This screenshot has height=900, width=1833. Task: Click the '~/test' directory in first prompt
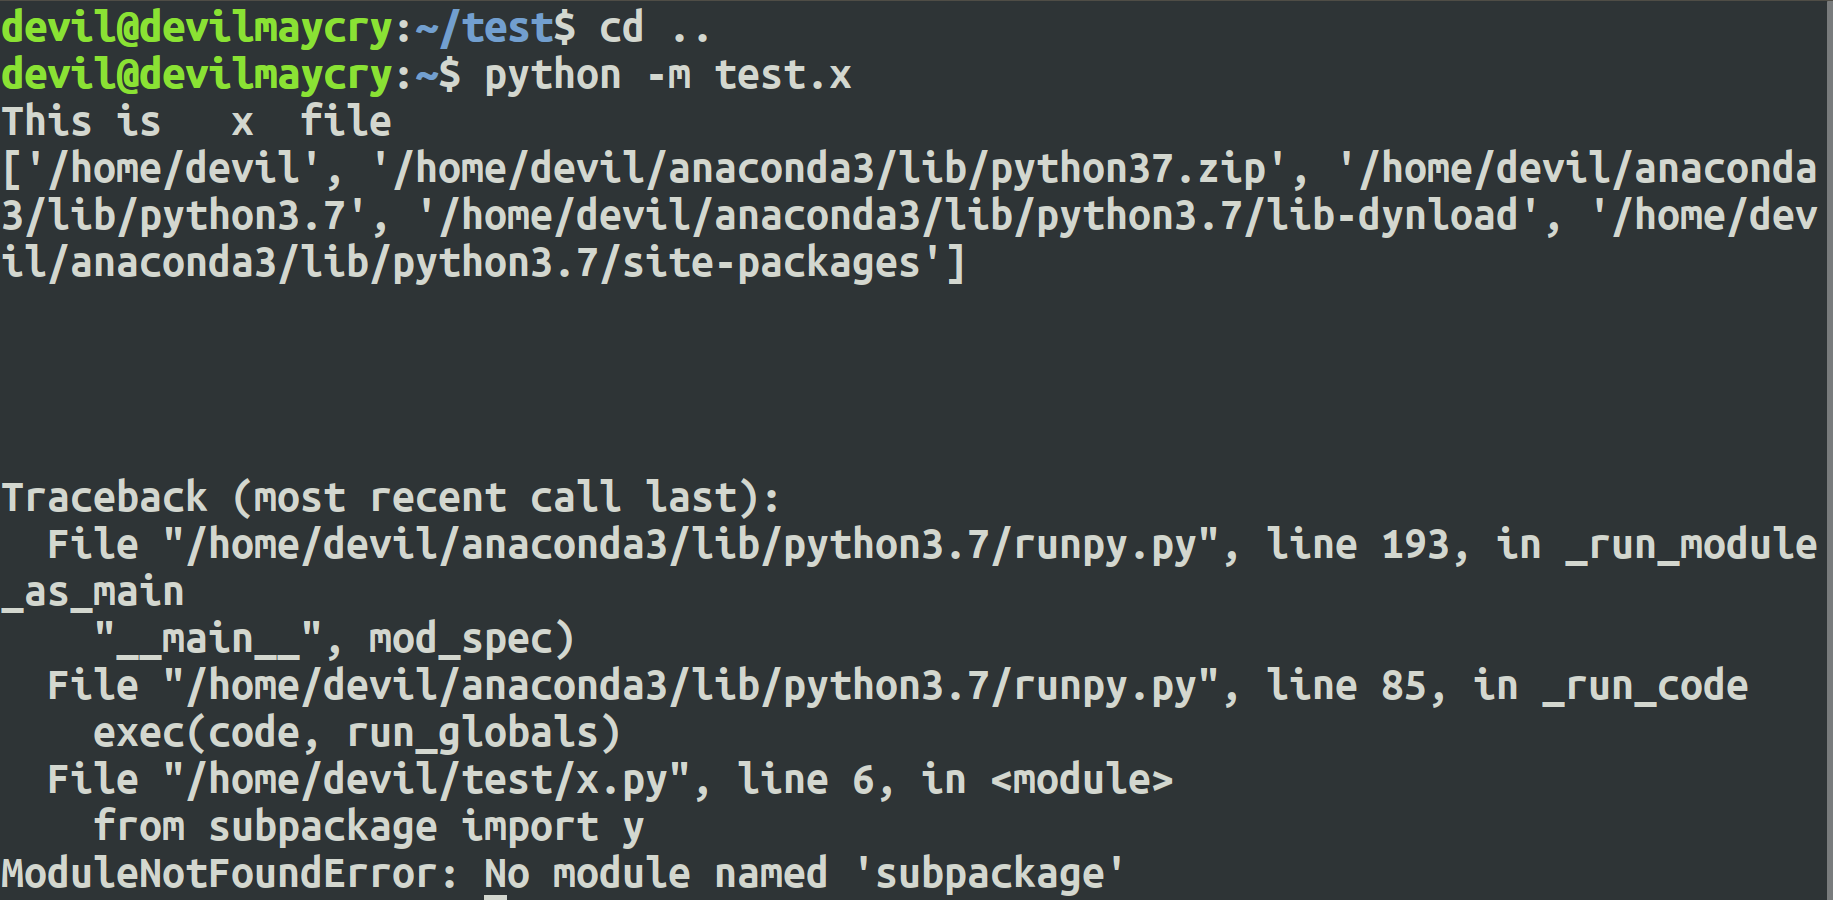[484, 28]
